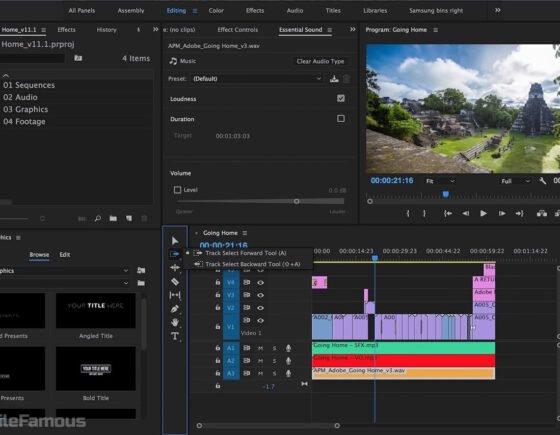The image size is (560, 435).
Task: Select the Hand tool
Action: pyautogui.click(x=175, y=322)
